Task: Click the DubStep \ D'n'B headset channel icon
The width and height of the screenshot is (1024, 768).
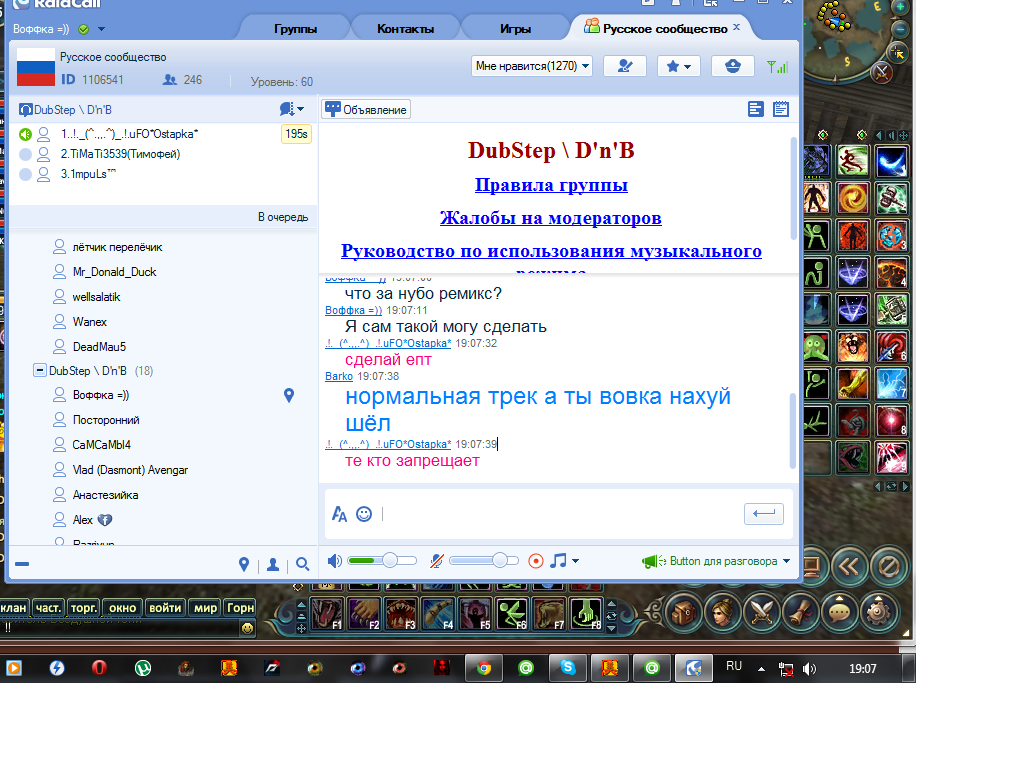Action: coord(25,110)
